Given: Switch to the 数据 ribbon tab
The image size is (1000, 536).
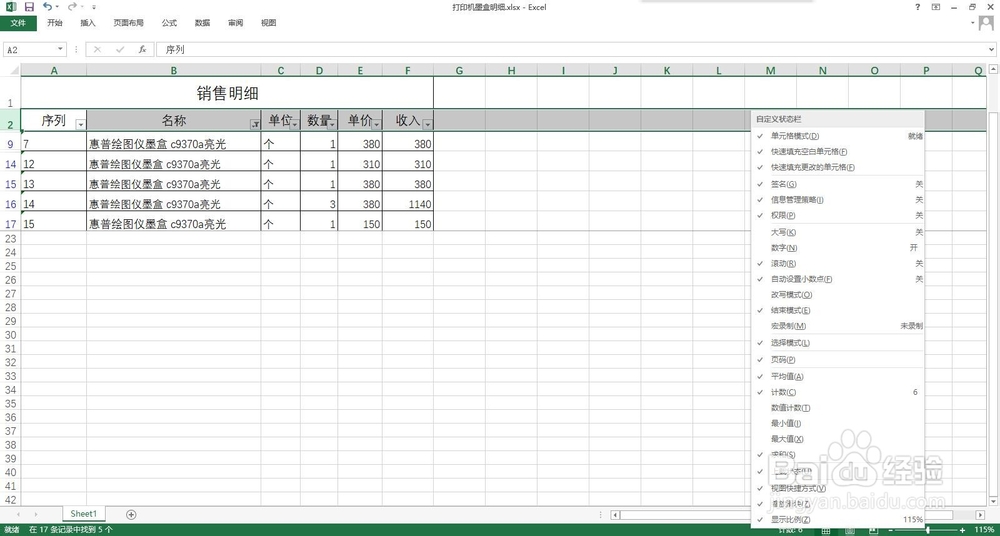Looking at the screenshot, I should point(202,23).
